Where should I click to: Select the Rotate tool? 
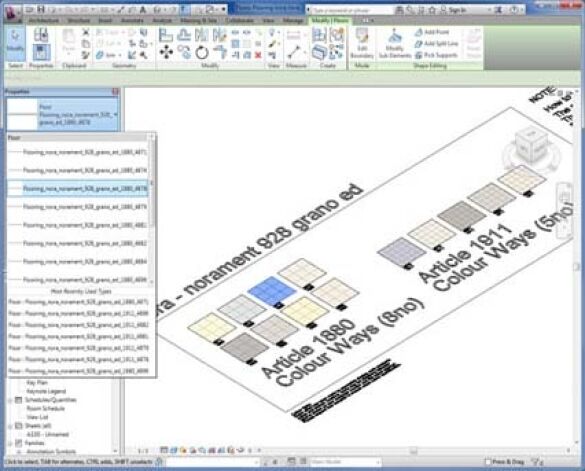point(202,52)
